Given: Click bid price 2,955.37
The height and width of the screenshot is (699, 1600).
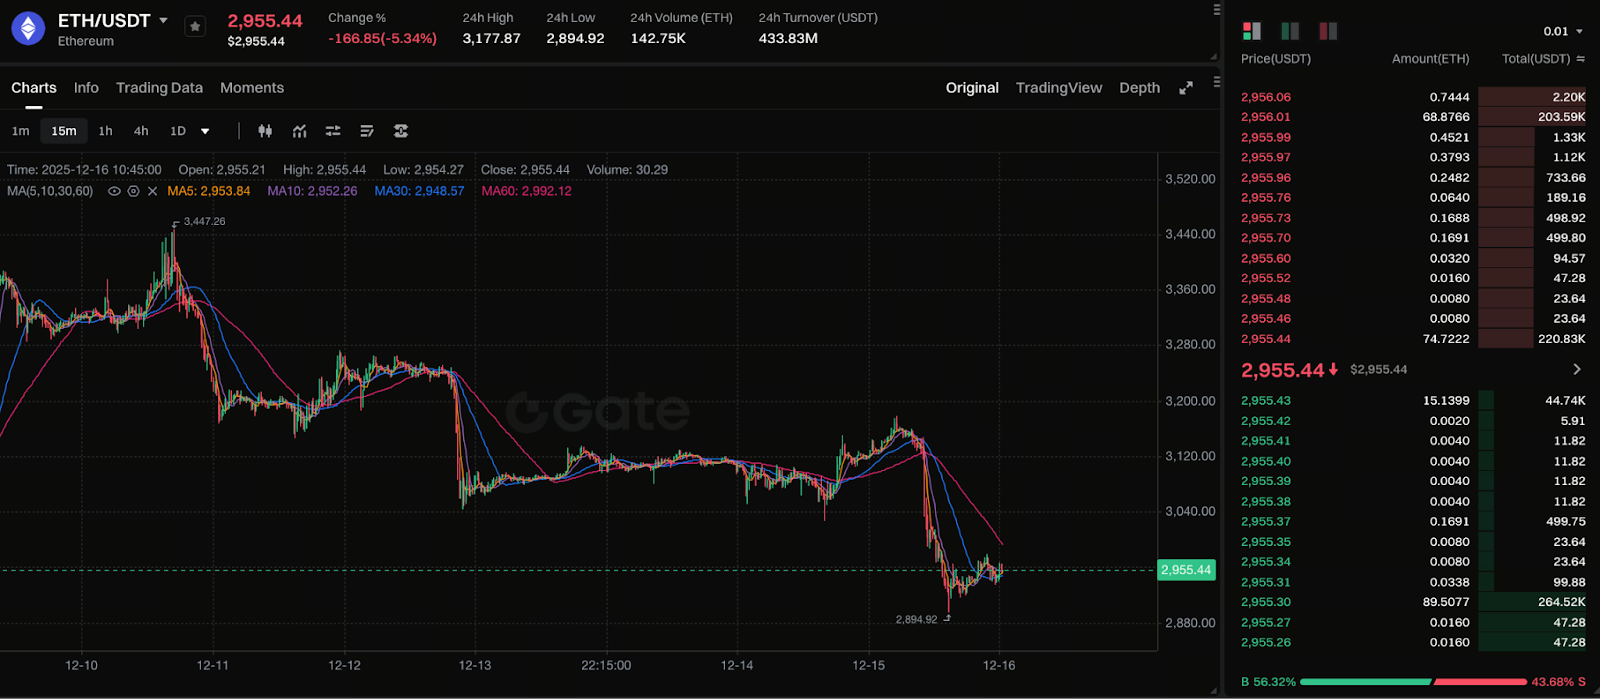Looking at the screenshot, I should click(x=1266, y=521).
